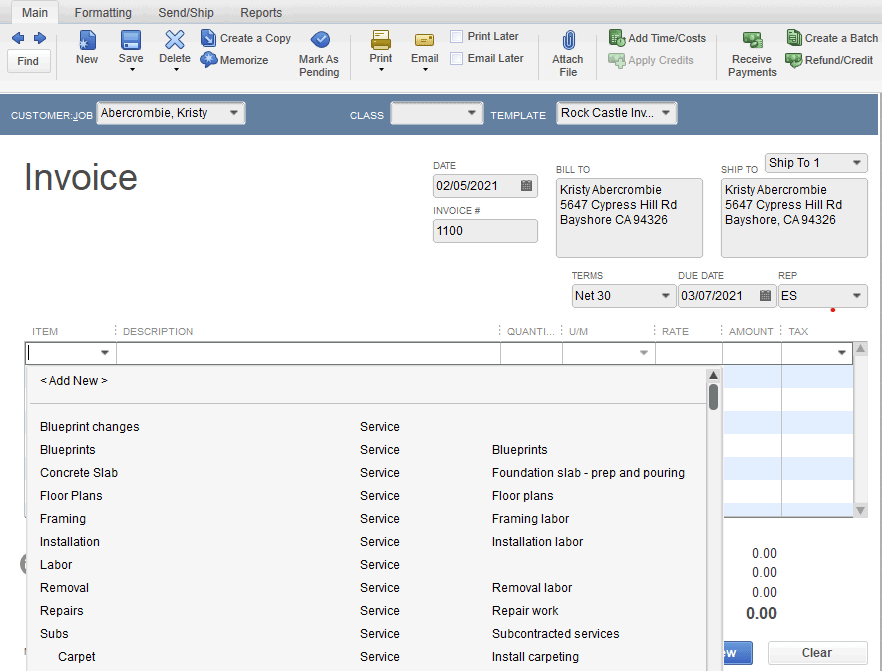Screen dimensions: 882x671
Task: Open Terms dropdown Net 30
Action: [665, 296]
